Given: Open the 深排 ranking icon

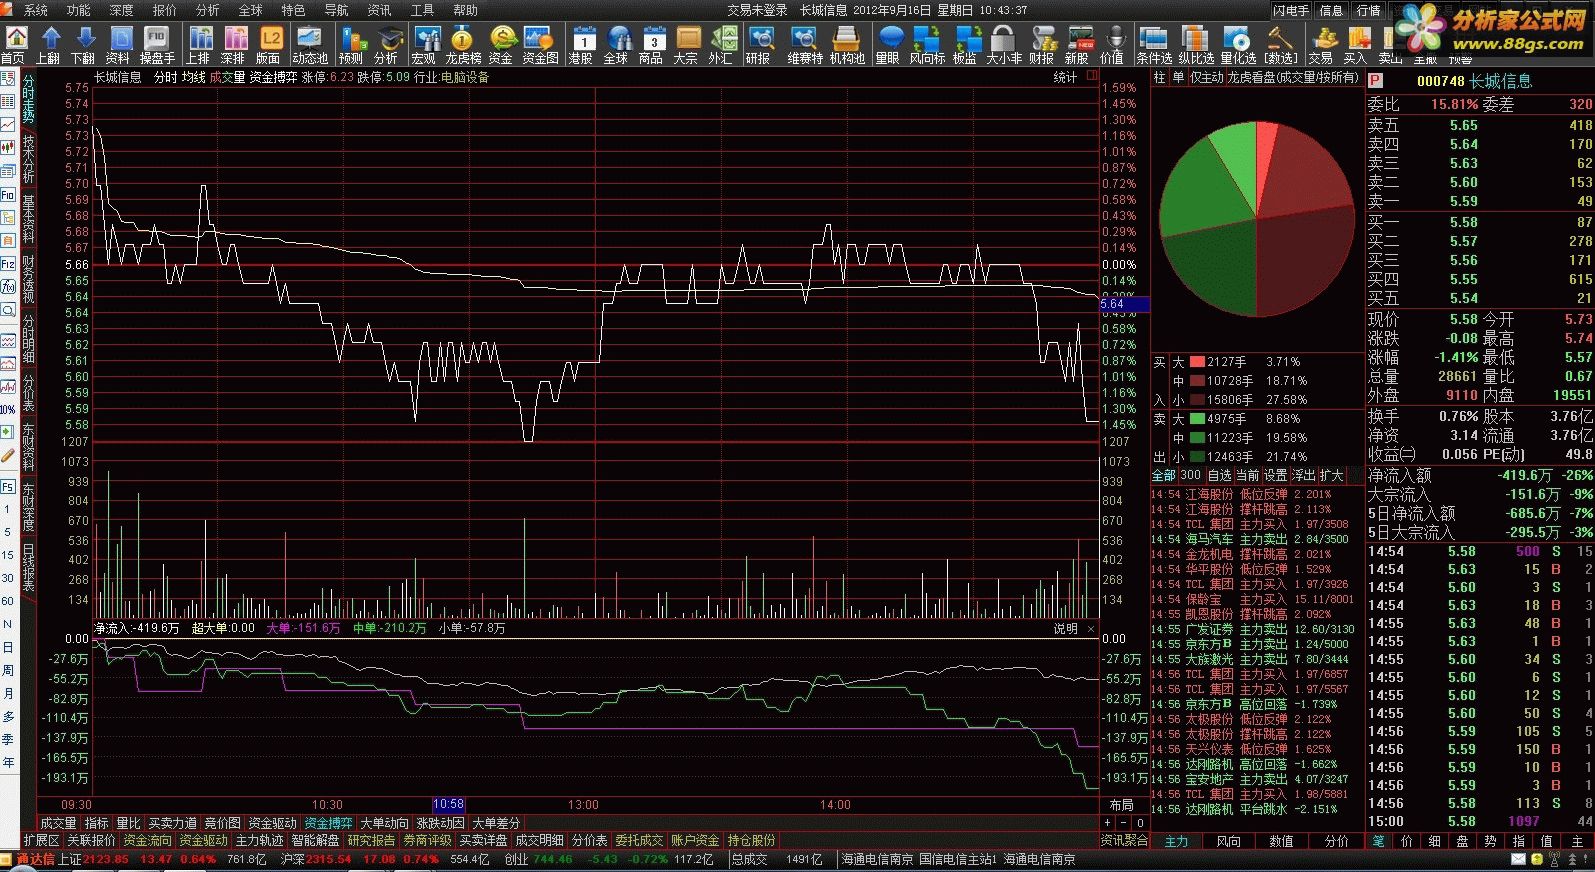Looking at the screenshot, I should click(x=234, y=45).
